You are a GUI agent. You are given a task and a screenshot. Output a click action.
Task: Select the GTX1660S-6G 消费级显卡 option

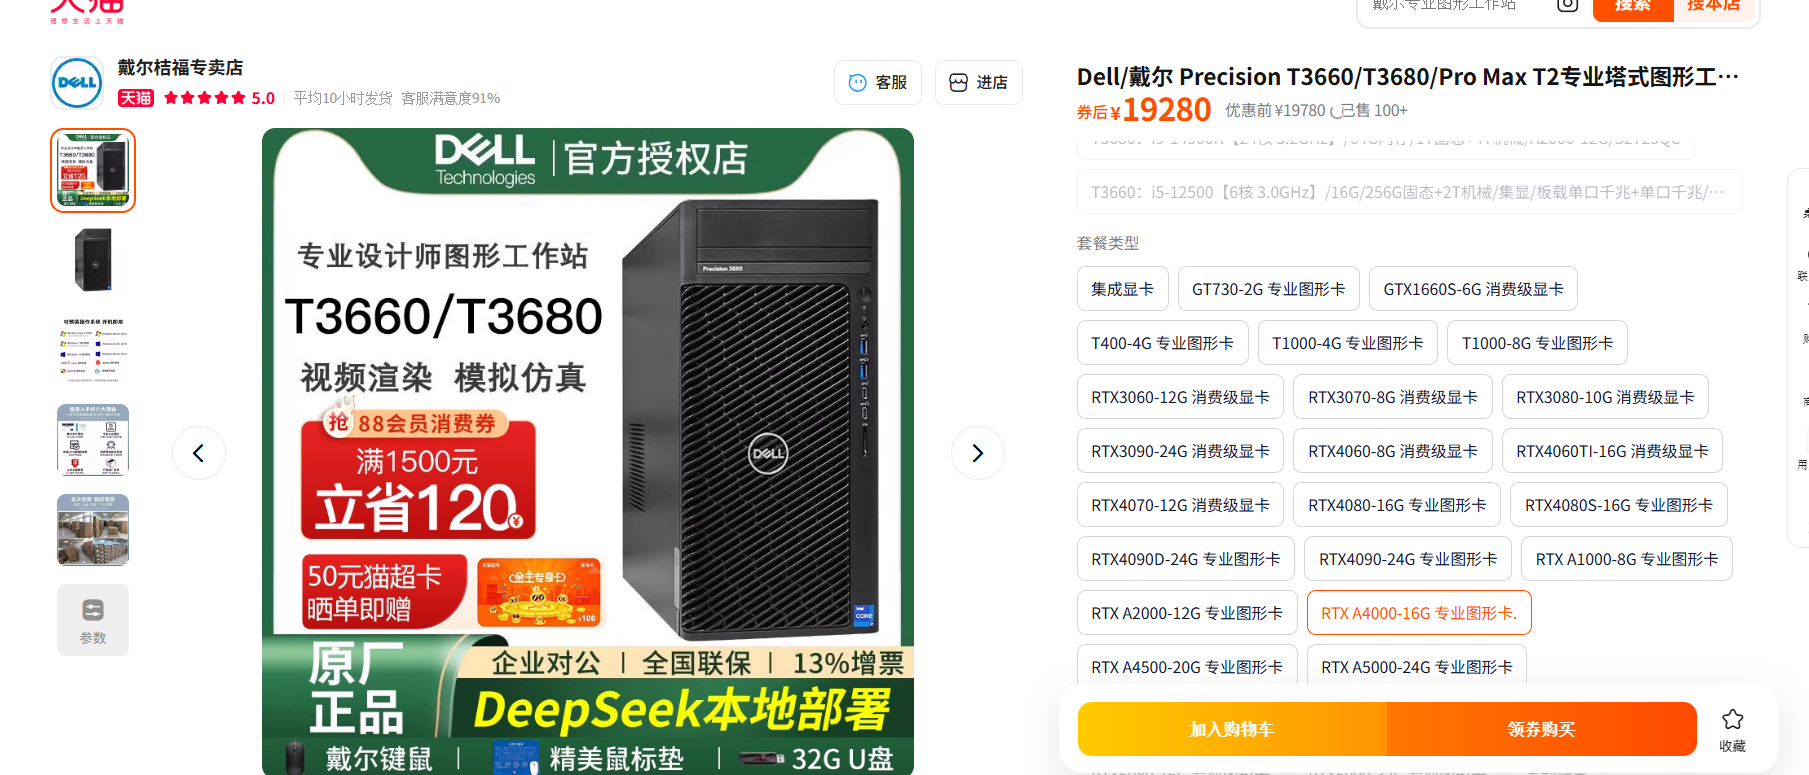1472,289
